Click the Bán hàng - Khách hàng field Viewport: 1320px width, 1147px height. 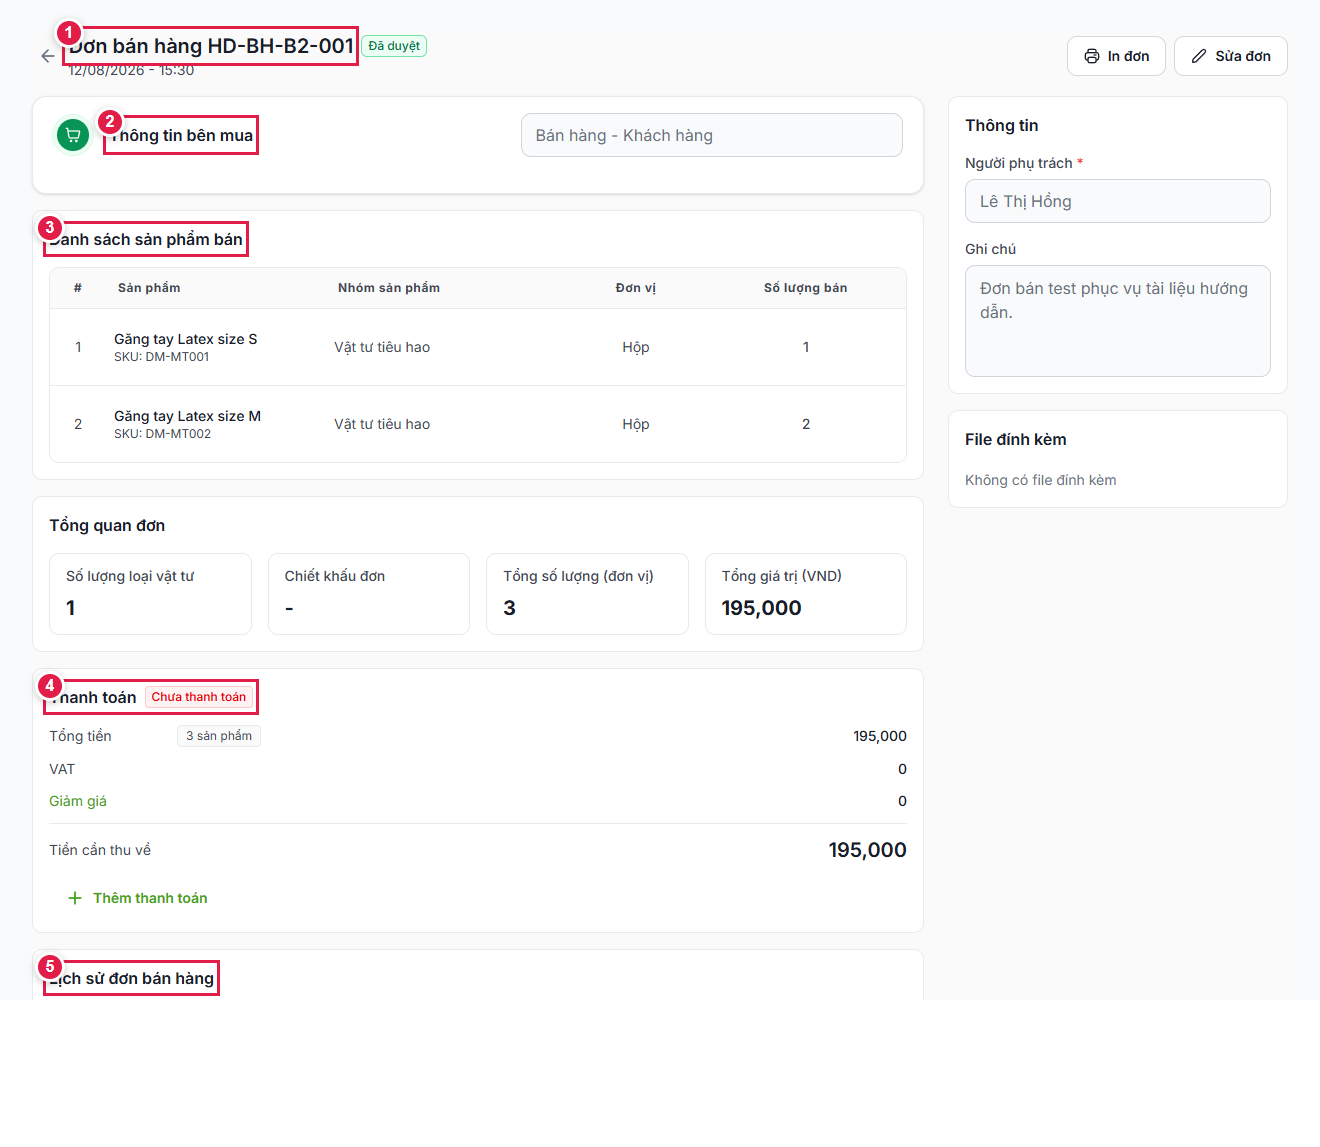(712, 135)
